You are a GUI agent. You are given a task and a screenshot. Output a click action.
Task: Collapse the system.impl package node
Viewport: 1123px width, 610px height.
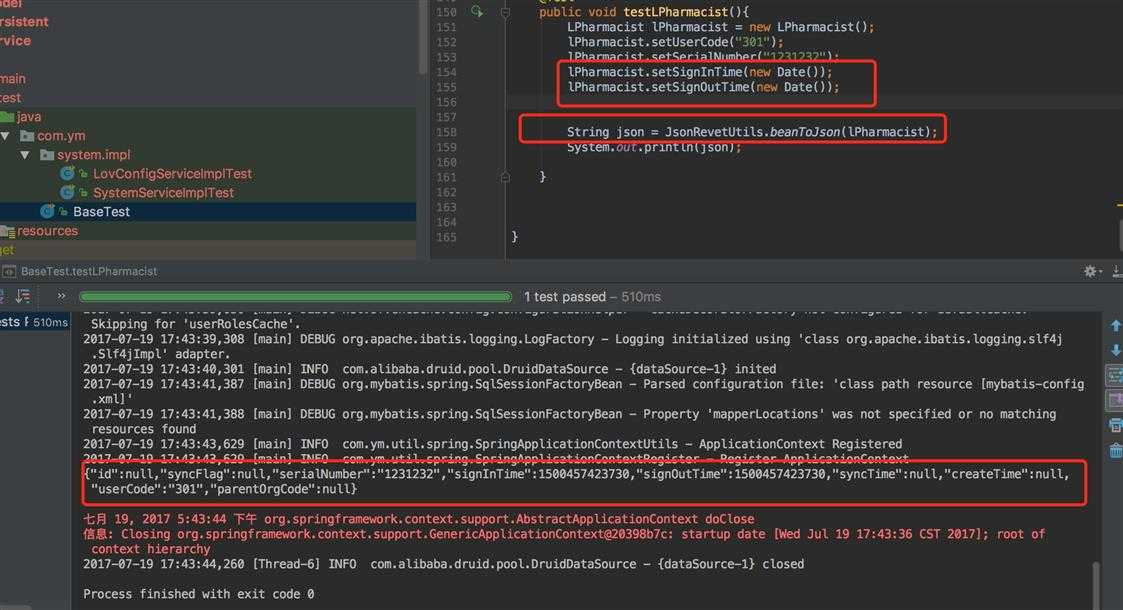pos(25,155)
